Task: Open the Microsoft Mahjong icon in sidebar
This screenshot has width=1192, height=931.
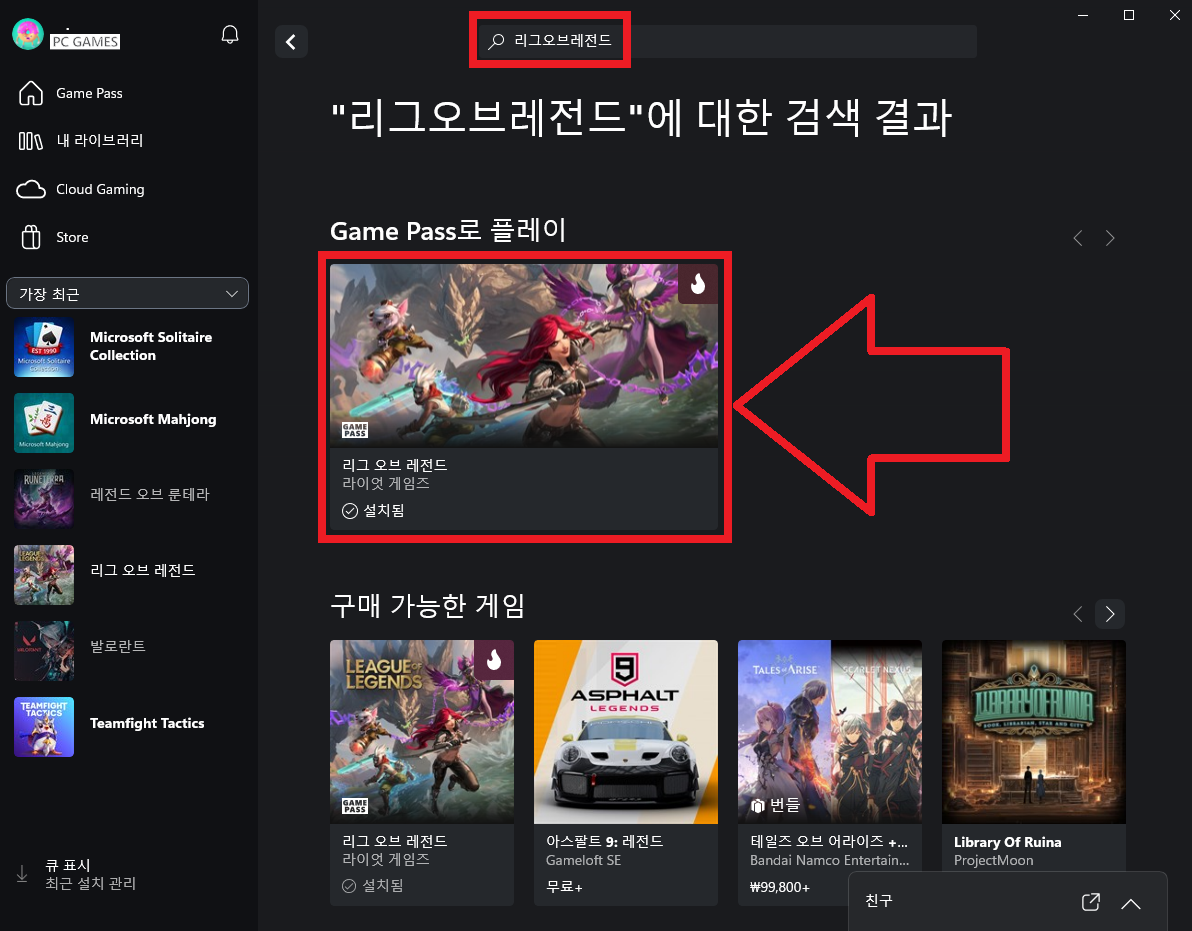Action: (x=44, y=423)
